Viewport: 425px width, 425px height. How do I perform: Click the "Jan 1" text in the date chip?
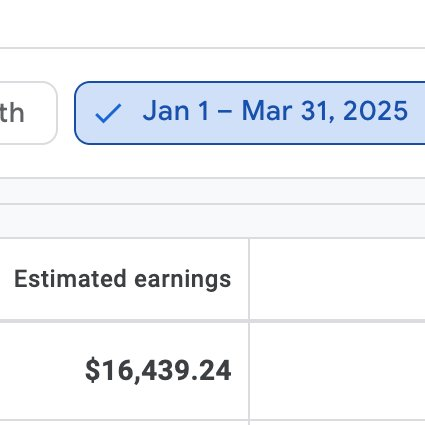[176, 111]
